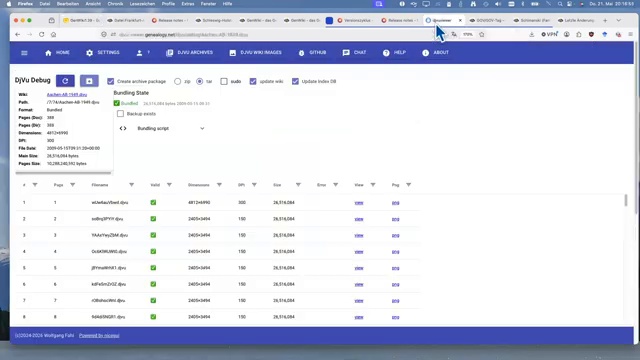Open filter for the View column

(x=373, y=185)
